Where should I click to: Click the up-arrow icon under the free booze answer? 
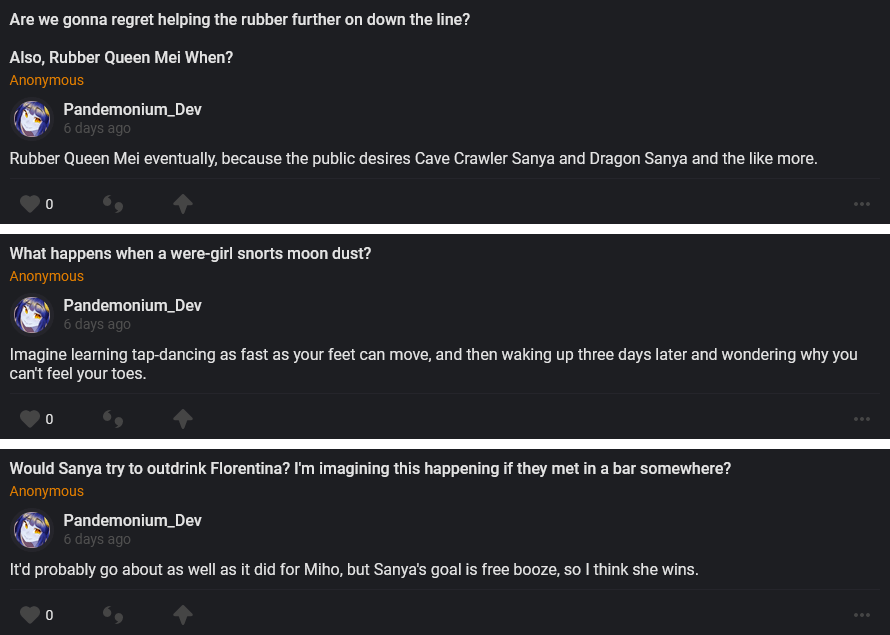182,614
